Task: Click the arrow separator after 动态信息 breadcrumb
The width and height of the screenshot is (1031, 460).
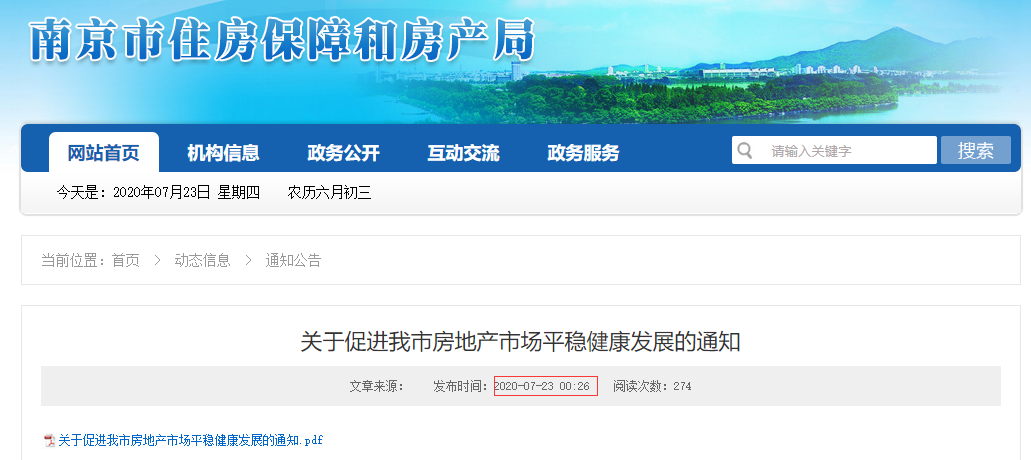Action: (248, 260)
